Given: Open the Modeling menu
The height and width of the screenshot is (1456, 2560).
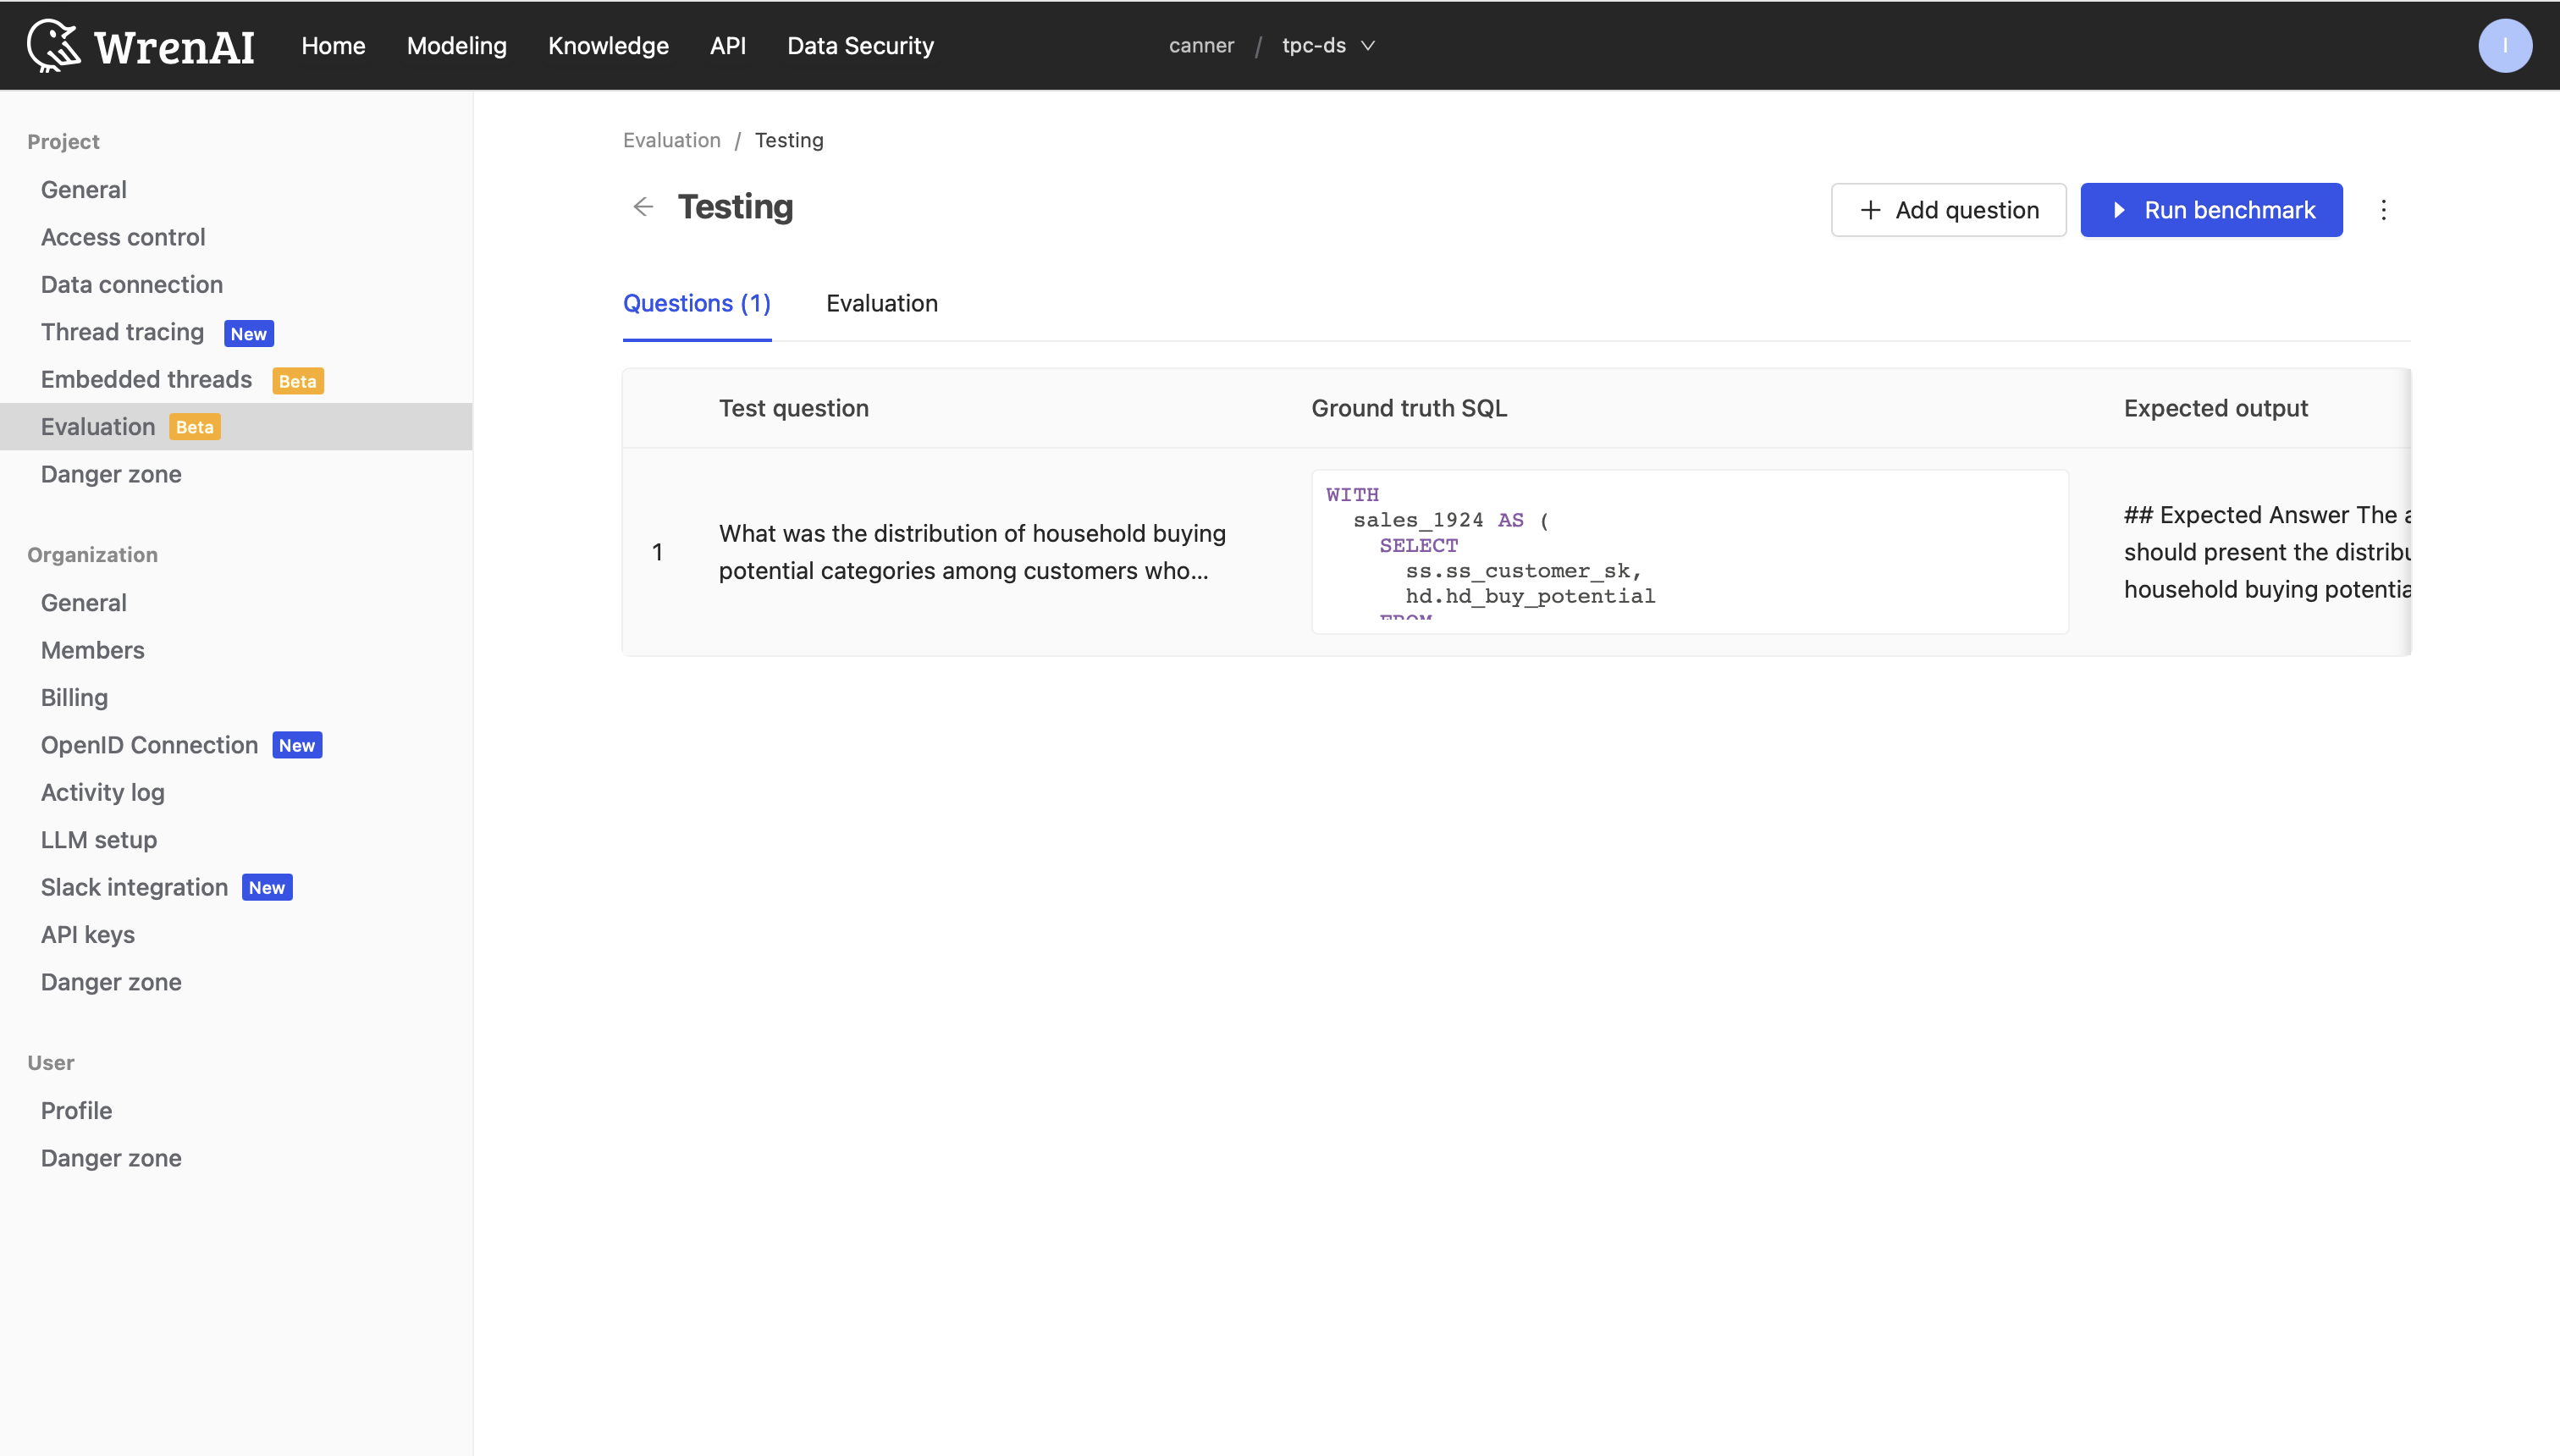Looking at the screenshot, I should [x=456, y=46].
